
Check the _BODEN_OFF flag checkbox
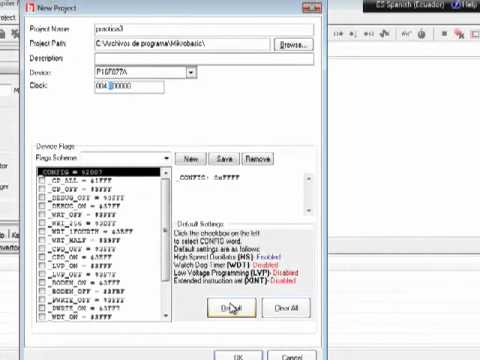[42, 291]
